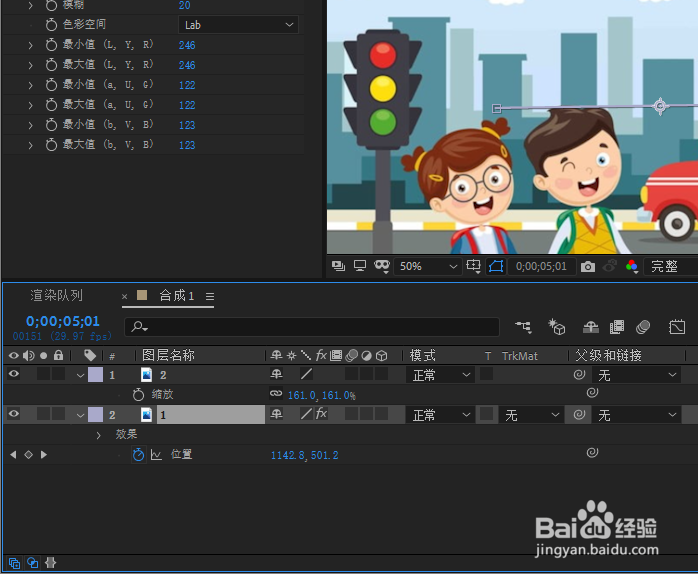Toggle the fx effects switch on layer 2

pyautogui.click(x=322, y=414)
